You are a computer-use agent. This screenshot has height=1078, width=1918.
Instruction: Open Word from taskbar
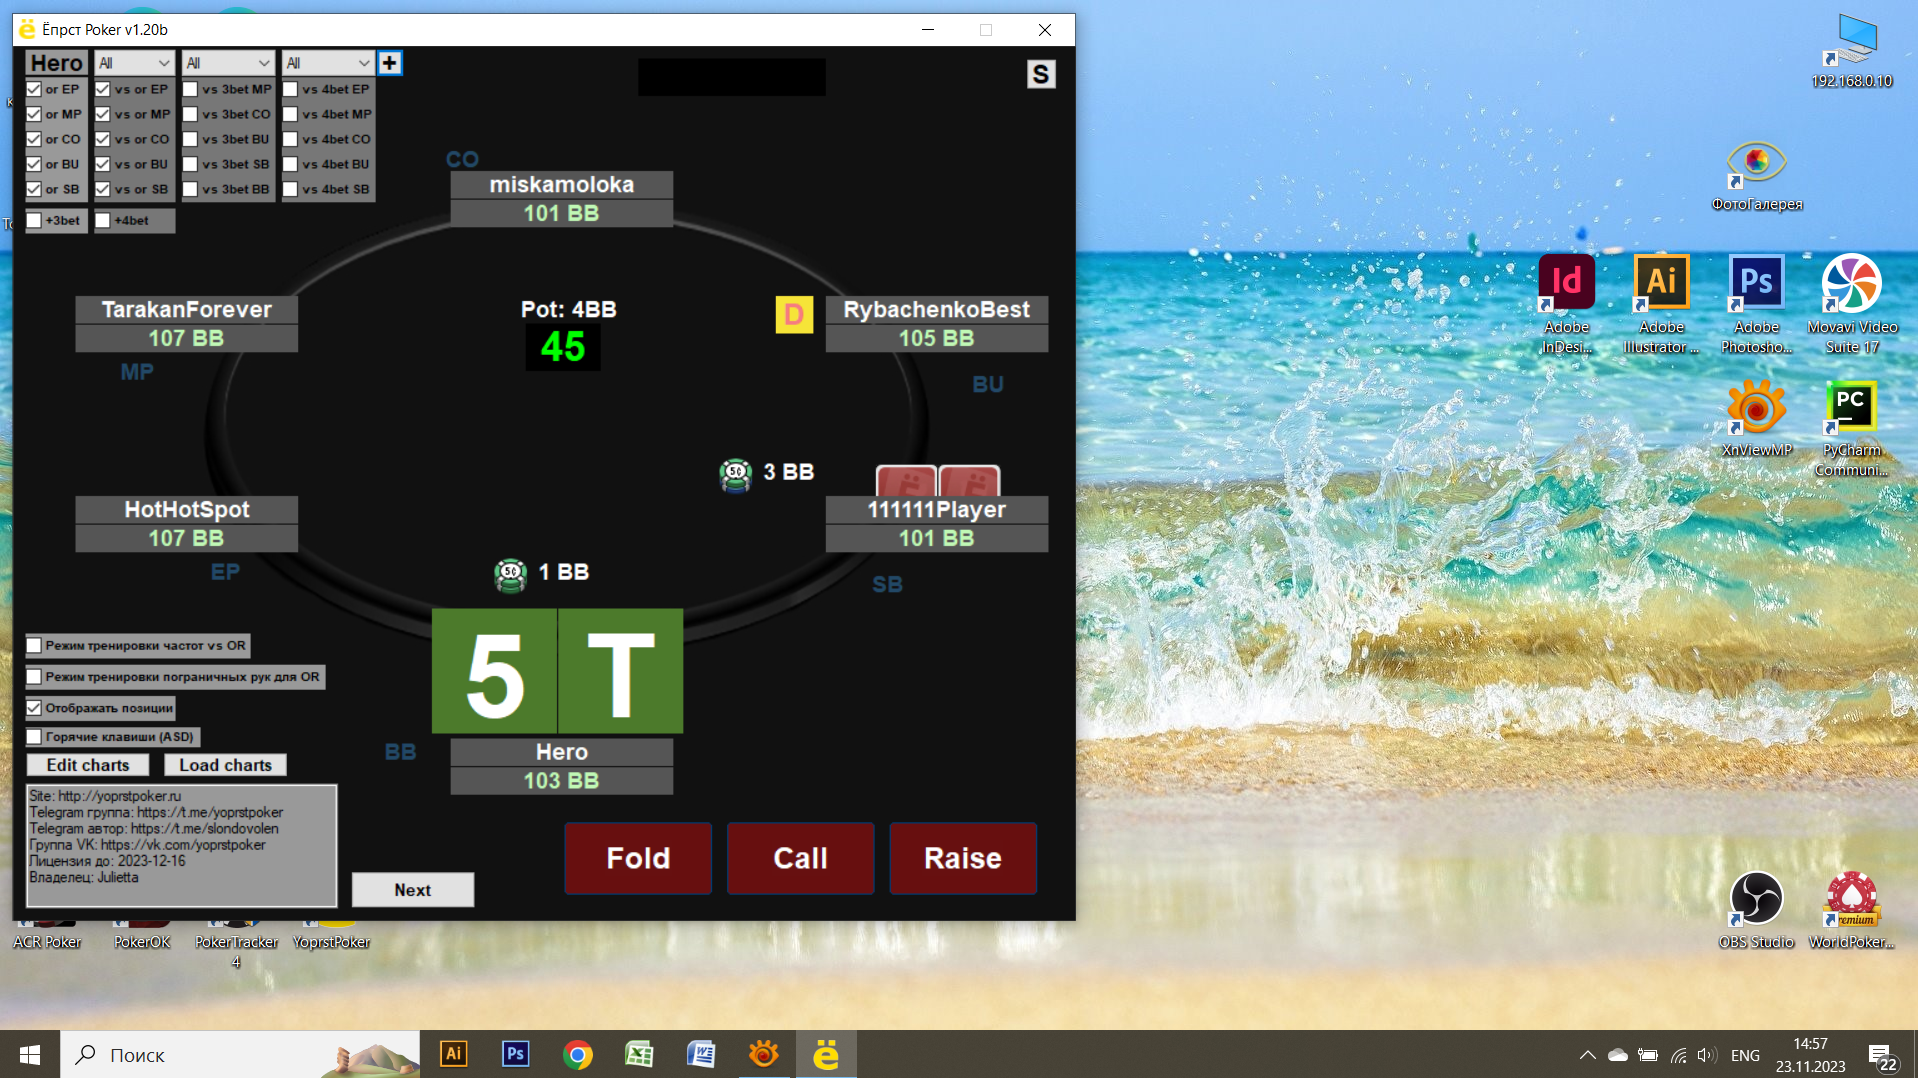click(701, 1054)
